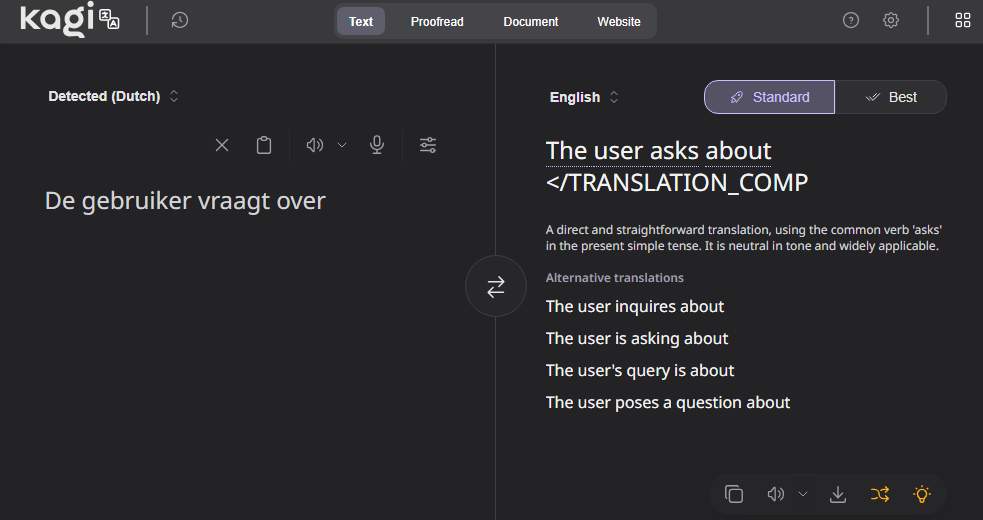Select Standard translation quality
The height and width of the screenshot is (520, 983).
pos(769,97)
